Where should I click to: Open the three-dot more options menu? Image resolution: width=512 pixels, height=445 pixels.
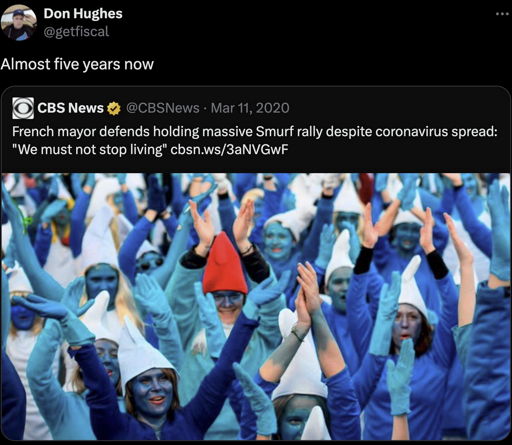[503, 14]
